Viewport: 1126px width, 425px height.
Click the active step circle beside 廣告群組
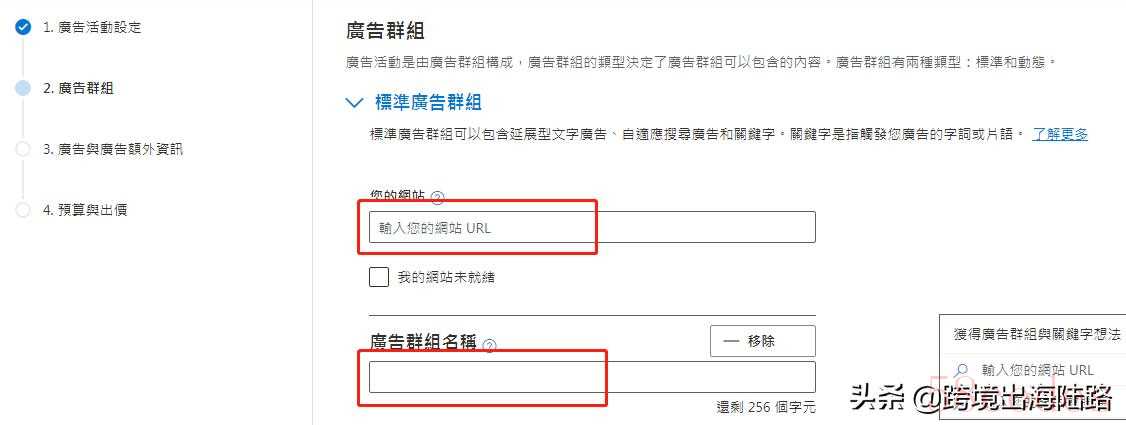(23, 88)
